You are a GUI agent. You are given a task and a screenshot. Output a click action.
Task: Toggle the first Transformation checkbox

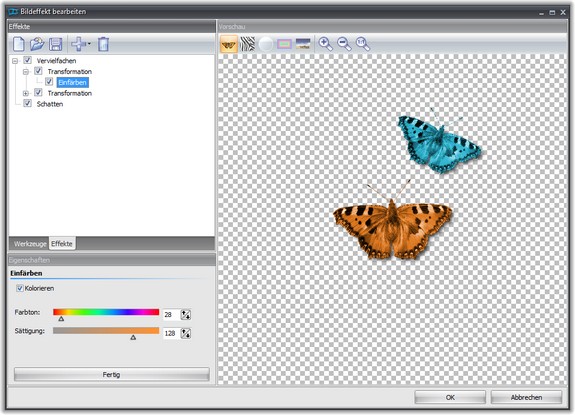coord(38,71)
